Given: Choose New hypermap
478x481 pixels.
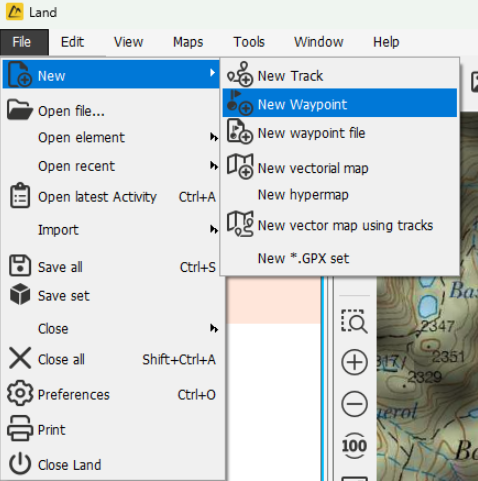Looking at the screenshot, I should click(x=340, y=195).
